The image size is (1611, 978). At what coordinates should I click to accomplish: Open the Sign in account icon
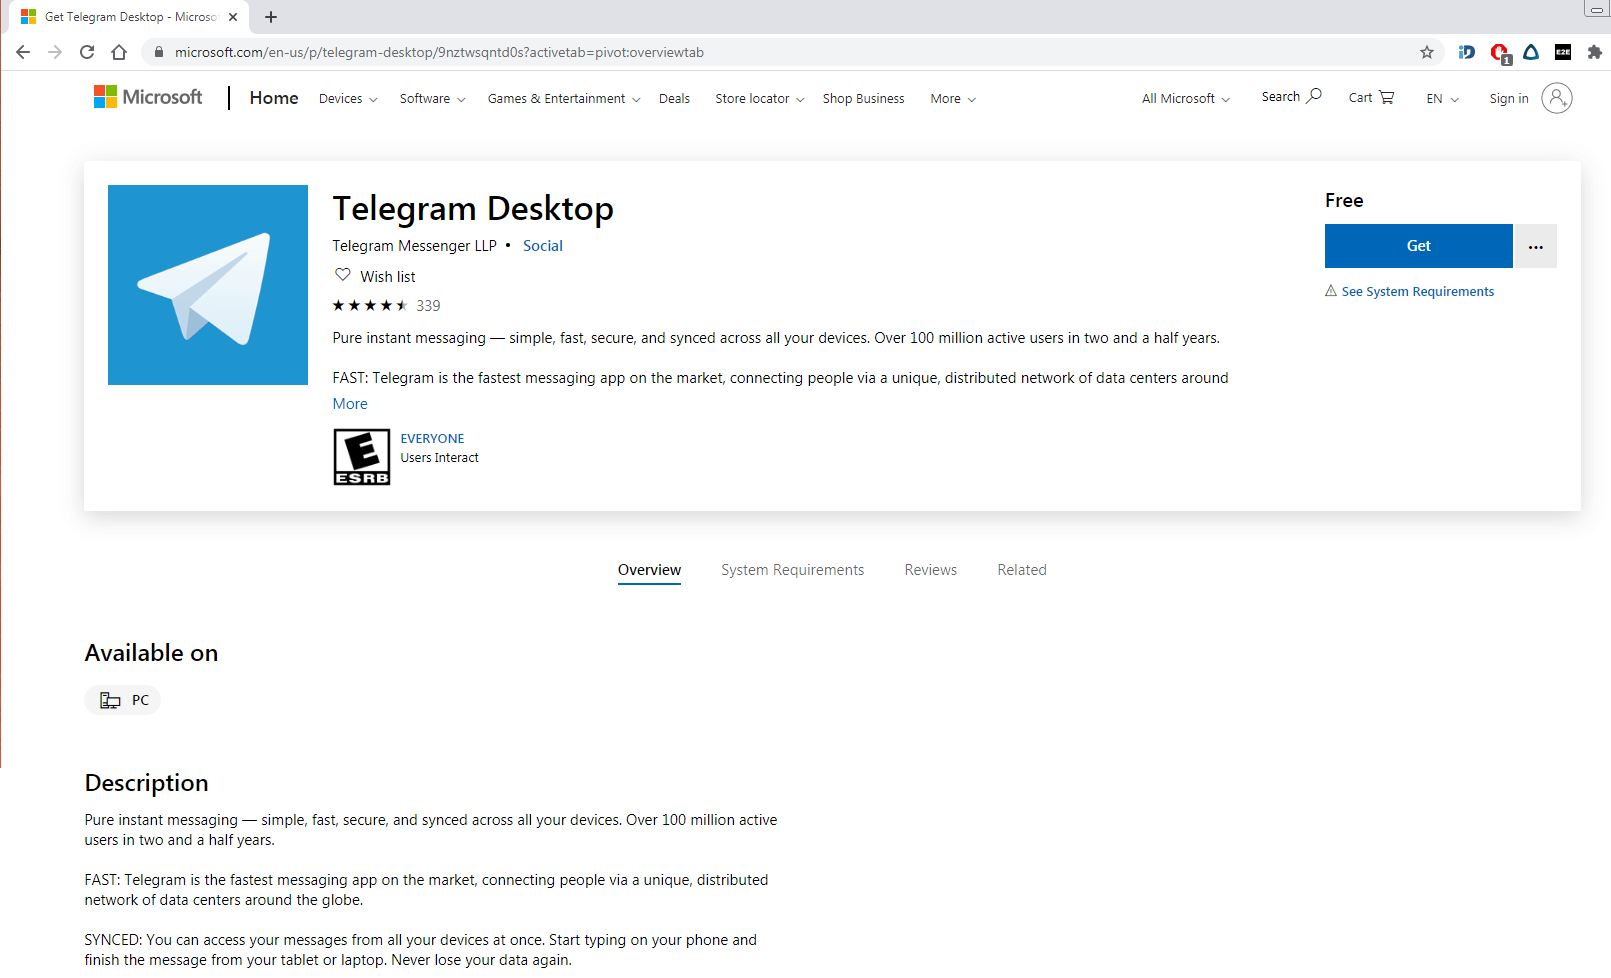pos(1556,98)
